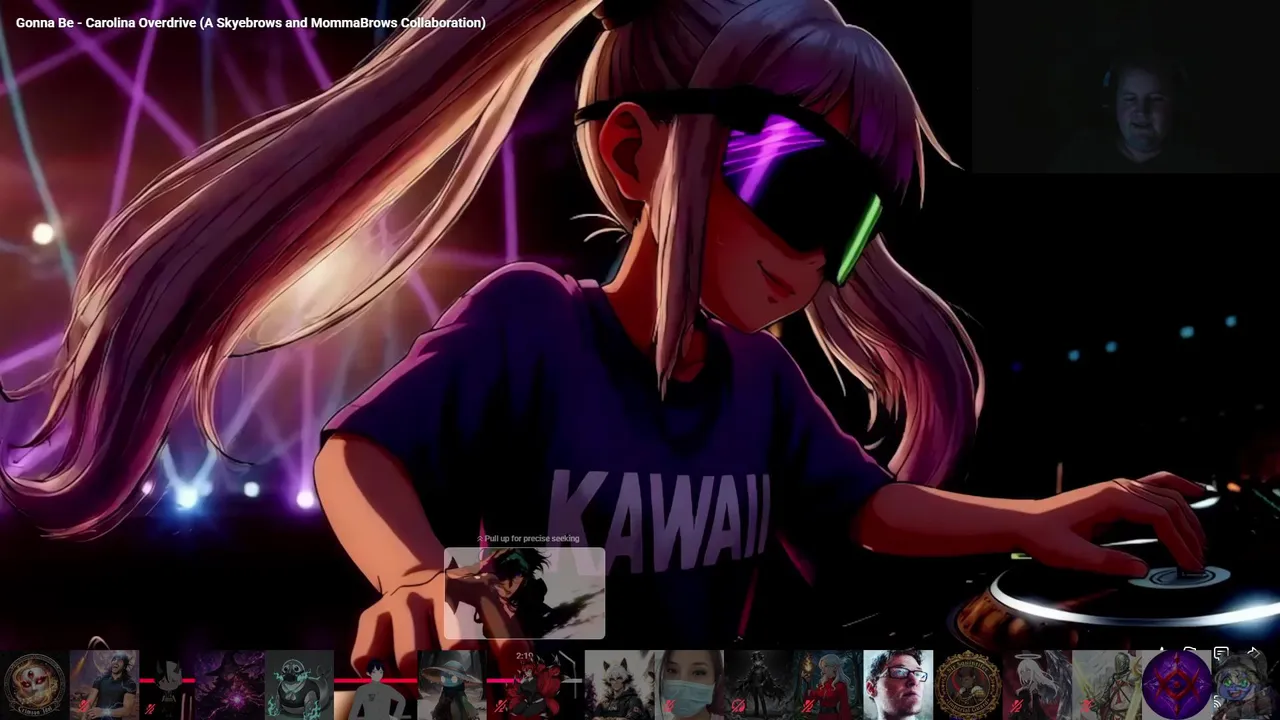The height and width of the screenshot is (720, 1280).
Task: Select the seal with teal flames avatar
Action: click(x=299, y=686)
